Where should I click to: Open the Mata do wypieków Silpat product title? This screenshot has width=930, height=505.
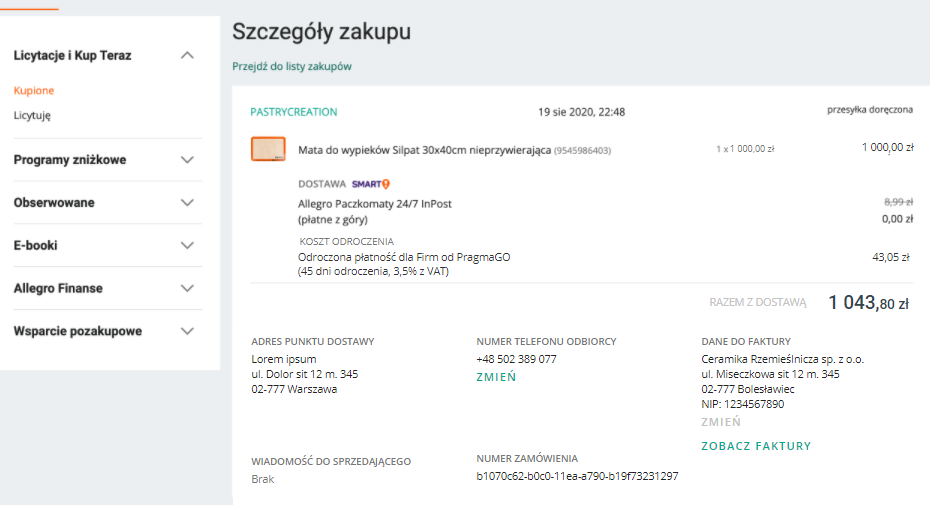point(425,150)
